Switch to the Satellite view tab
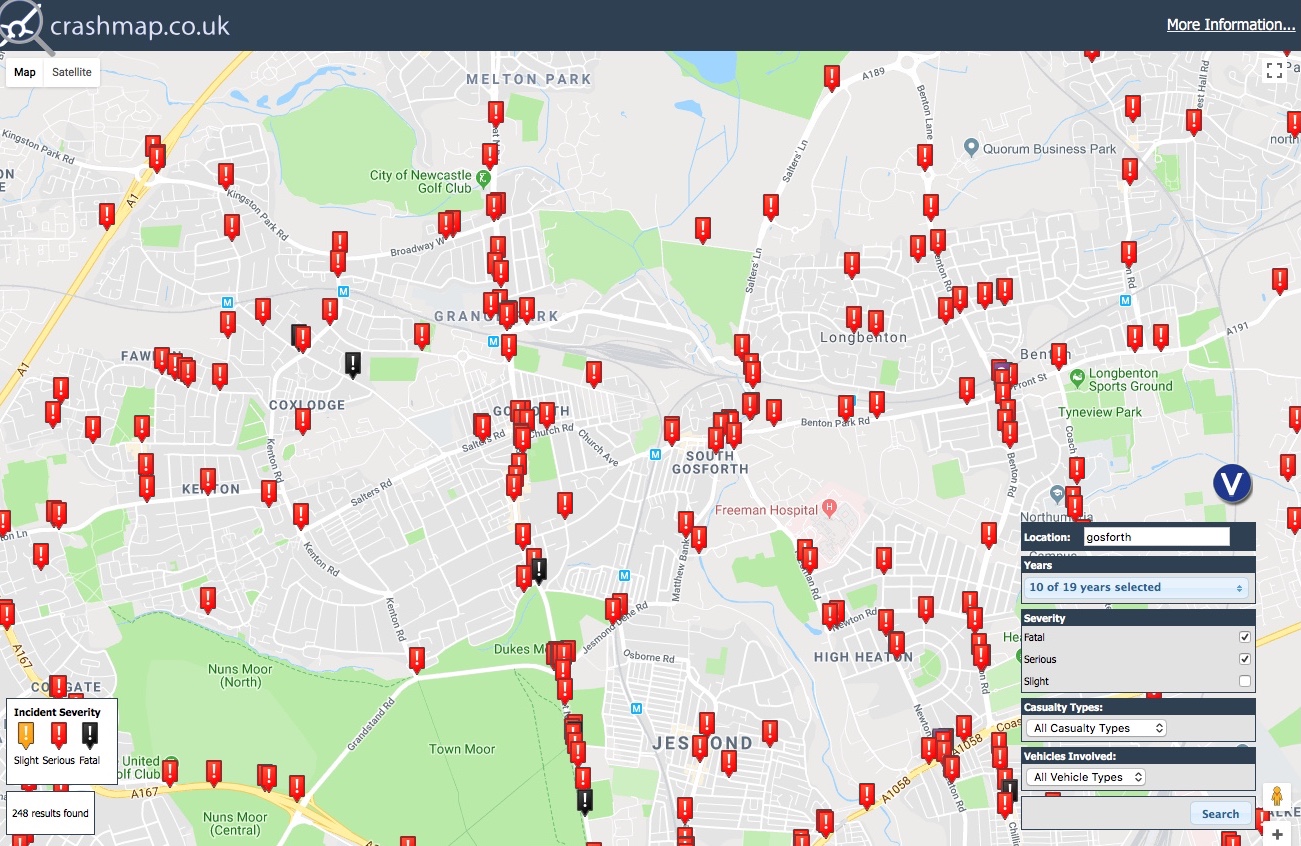The image size is (1301, 846). pos(72,72)
